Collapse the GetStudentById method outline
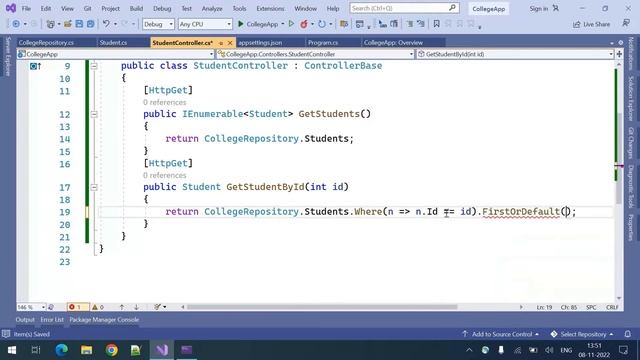 pyautogui.click(x=94, y=187)
